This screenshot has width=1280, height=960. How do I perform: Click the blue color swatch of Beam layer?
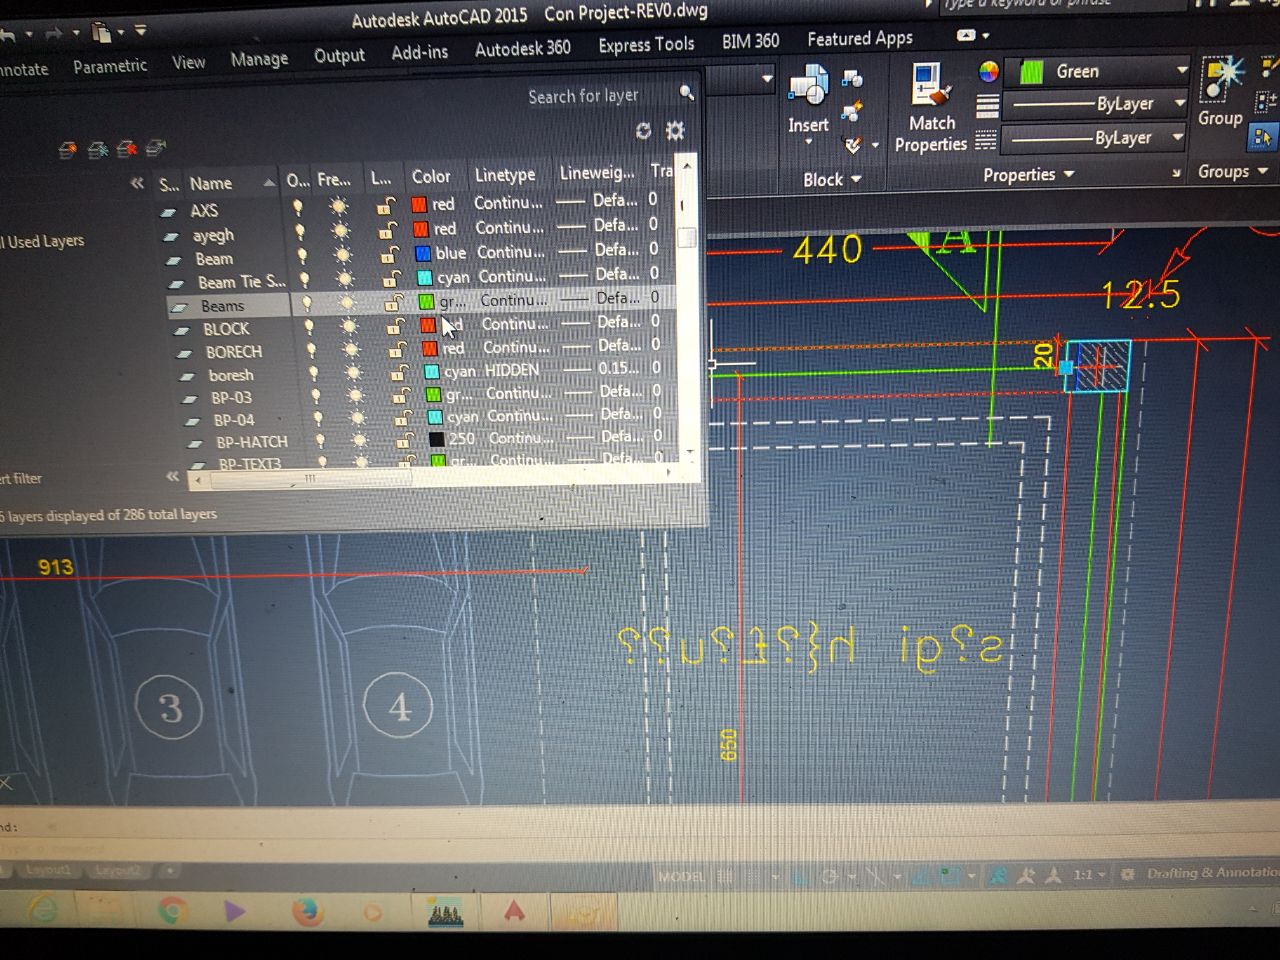pyautogui.click(x=423, y=253)
